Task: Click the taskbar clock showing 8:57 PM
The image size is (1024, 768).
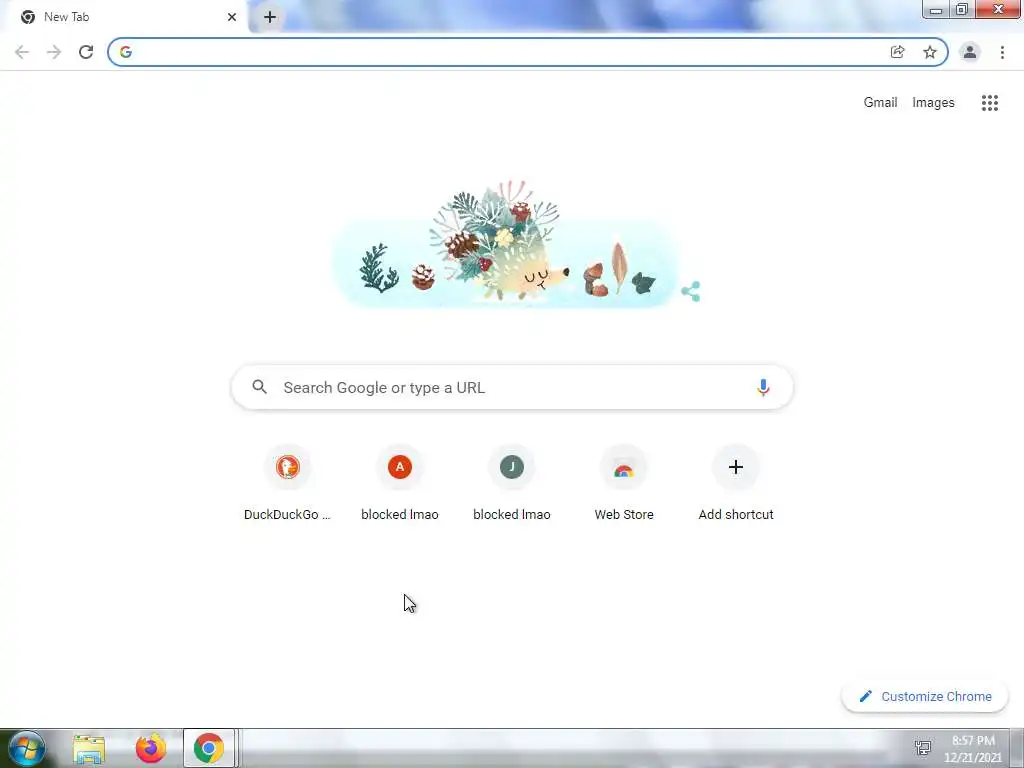Action: tap(972, 748)
